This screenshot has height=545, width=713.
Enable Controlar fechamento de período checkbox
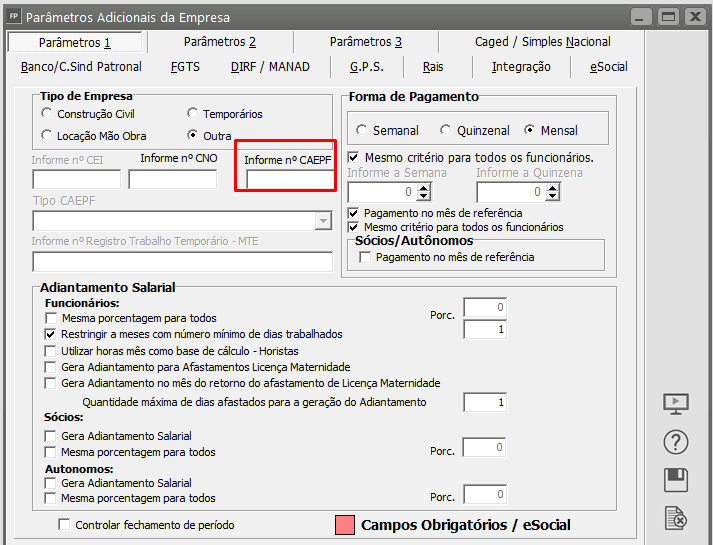point(65,524)
